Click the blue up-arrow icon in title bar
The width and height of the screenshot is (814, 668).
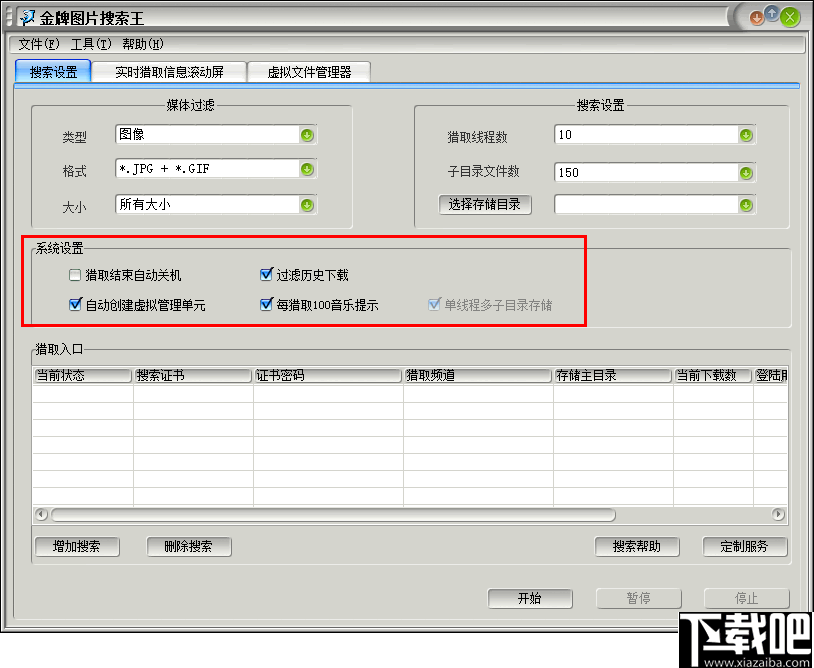(x=773, y=15)
